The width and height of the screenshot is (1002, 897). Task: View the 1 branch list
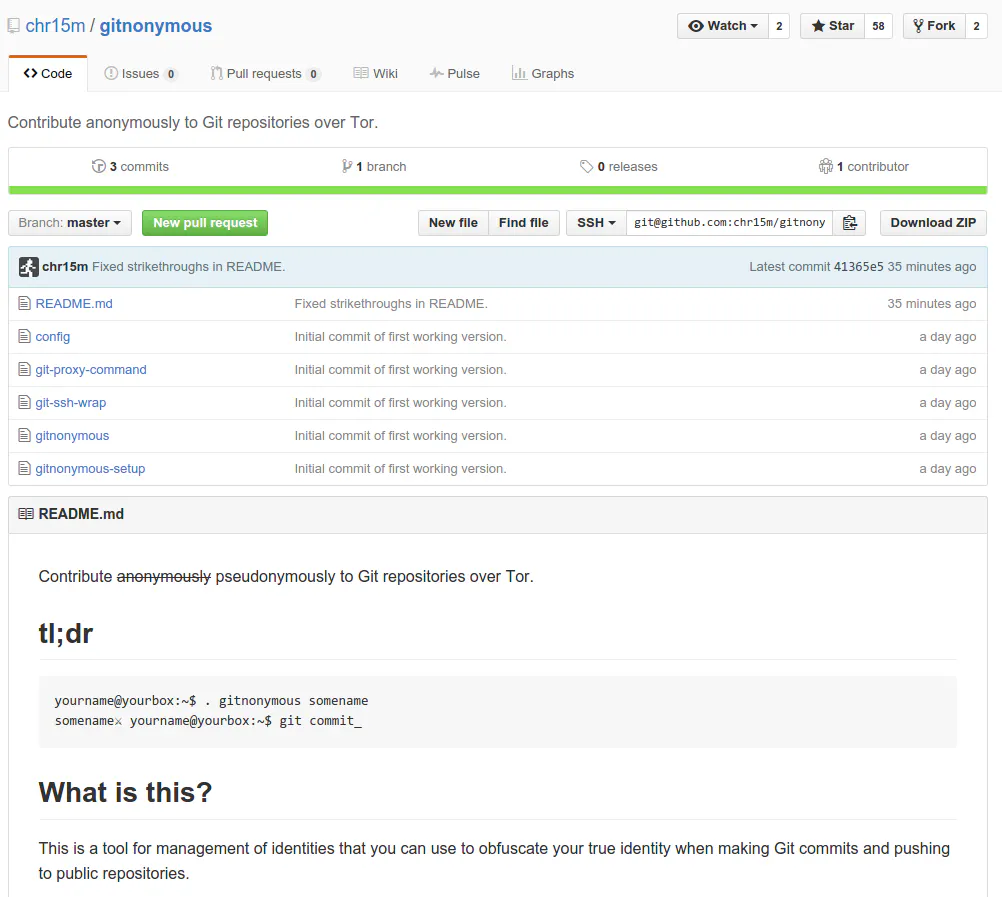point(374,167)
